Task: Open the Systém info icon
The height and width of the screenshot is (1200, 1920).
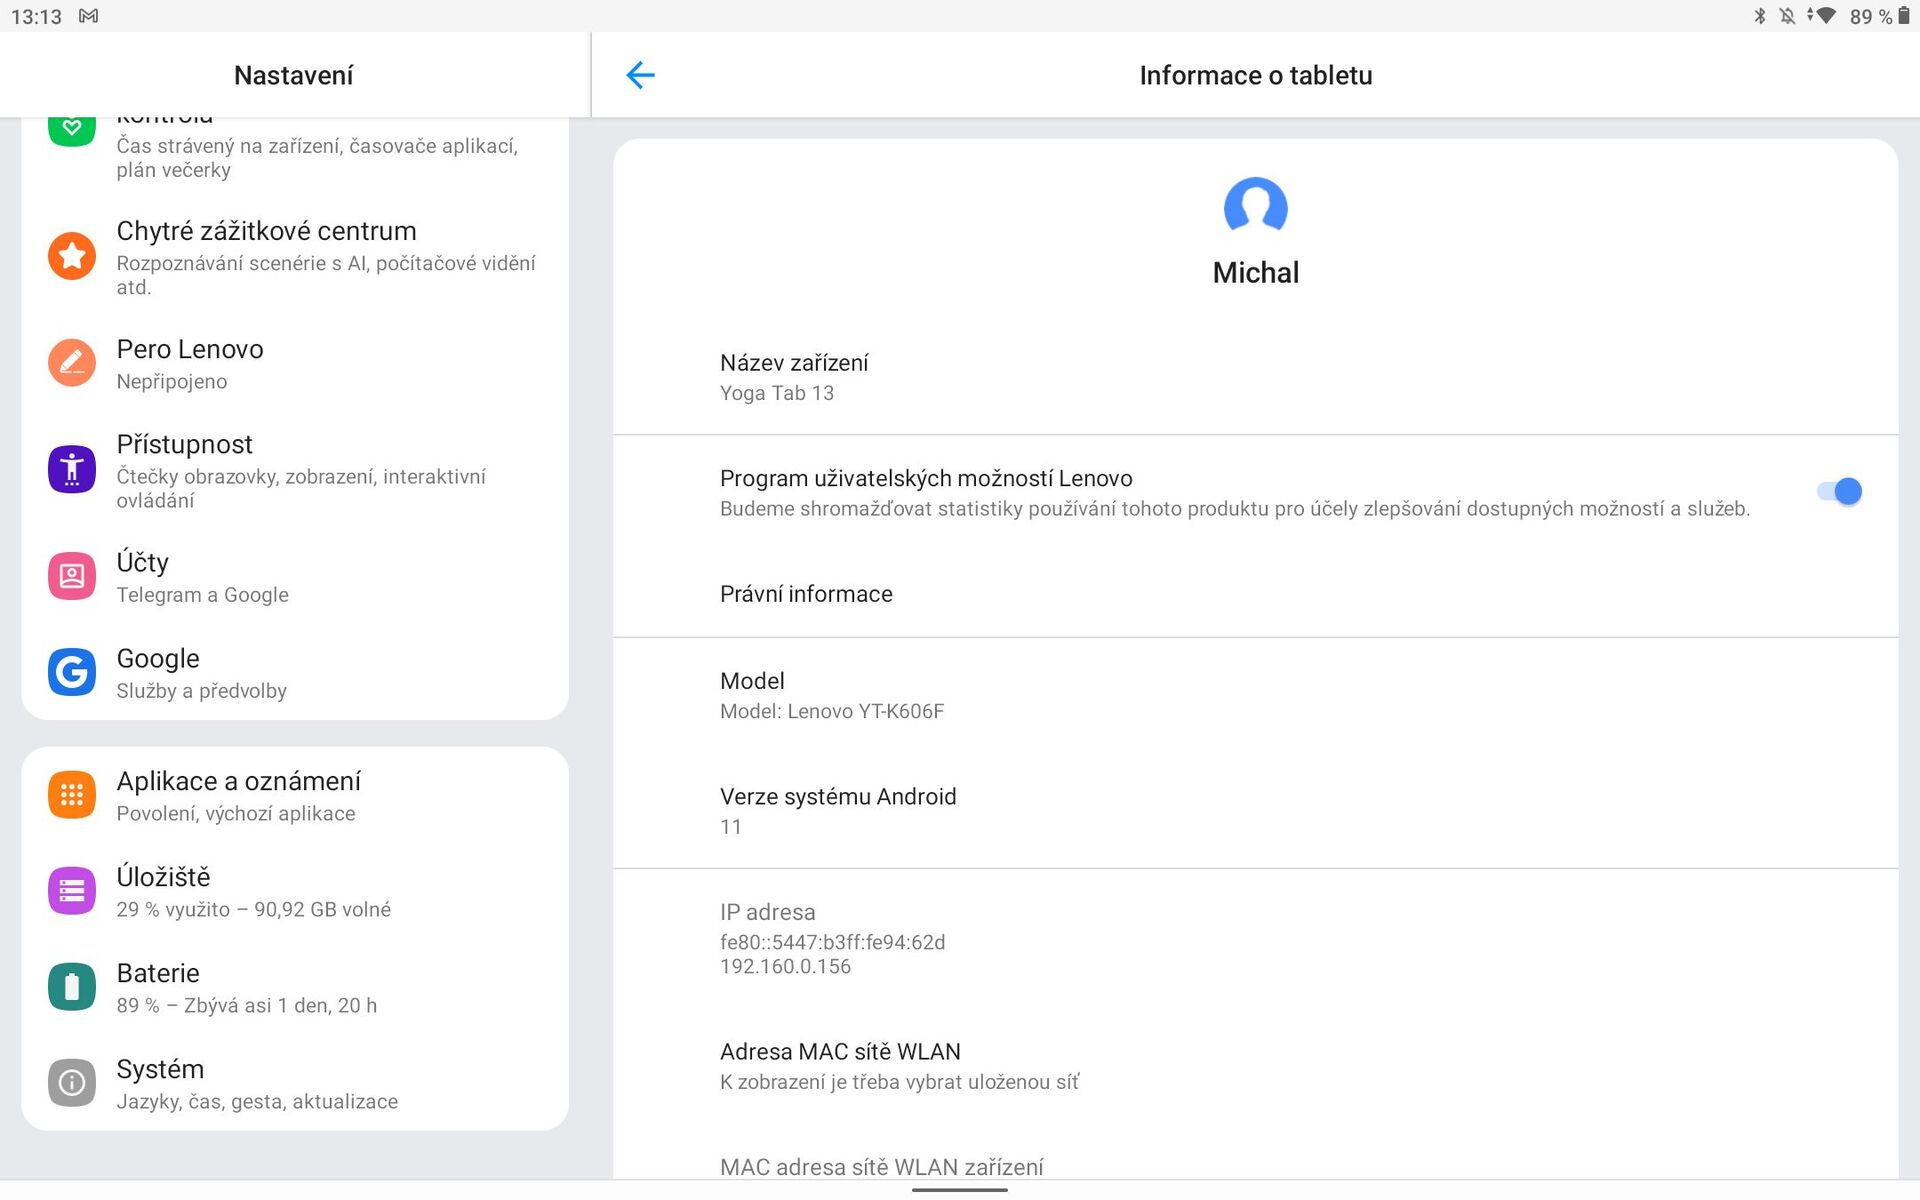Action: (72, 1083)
